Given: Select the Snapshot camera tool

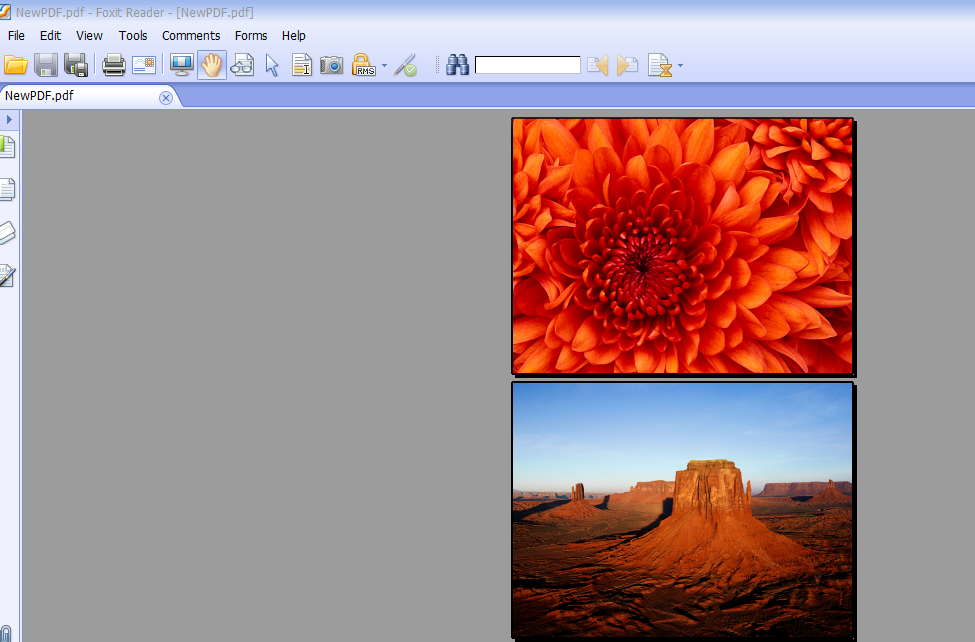Looking at the screenshot, I should pyautogui.click(x=331, y=65).
